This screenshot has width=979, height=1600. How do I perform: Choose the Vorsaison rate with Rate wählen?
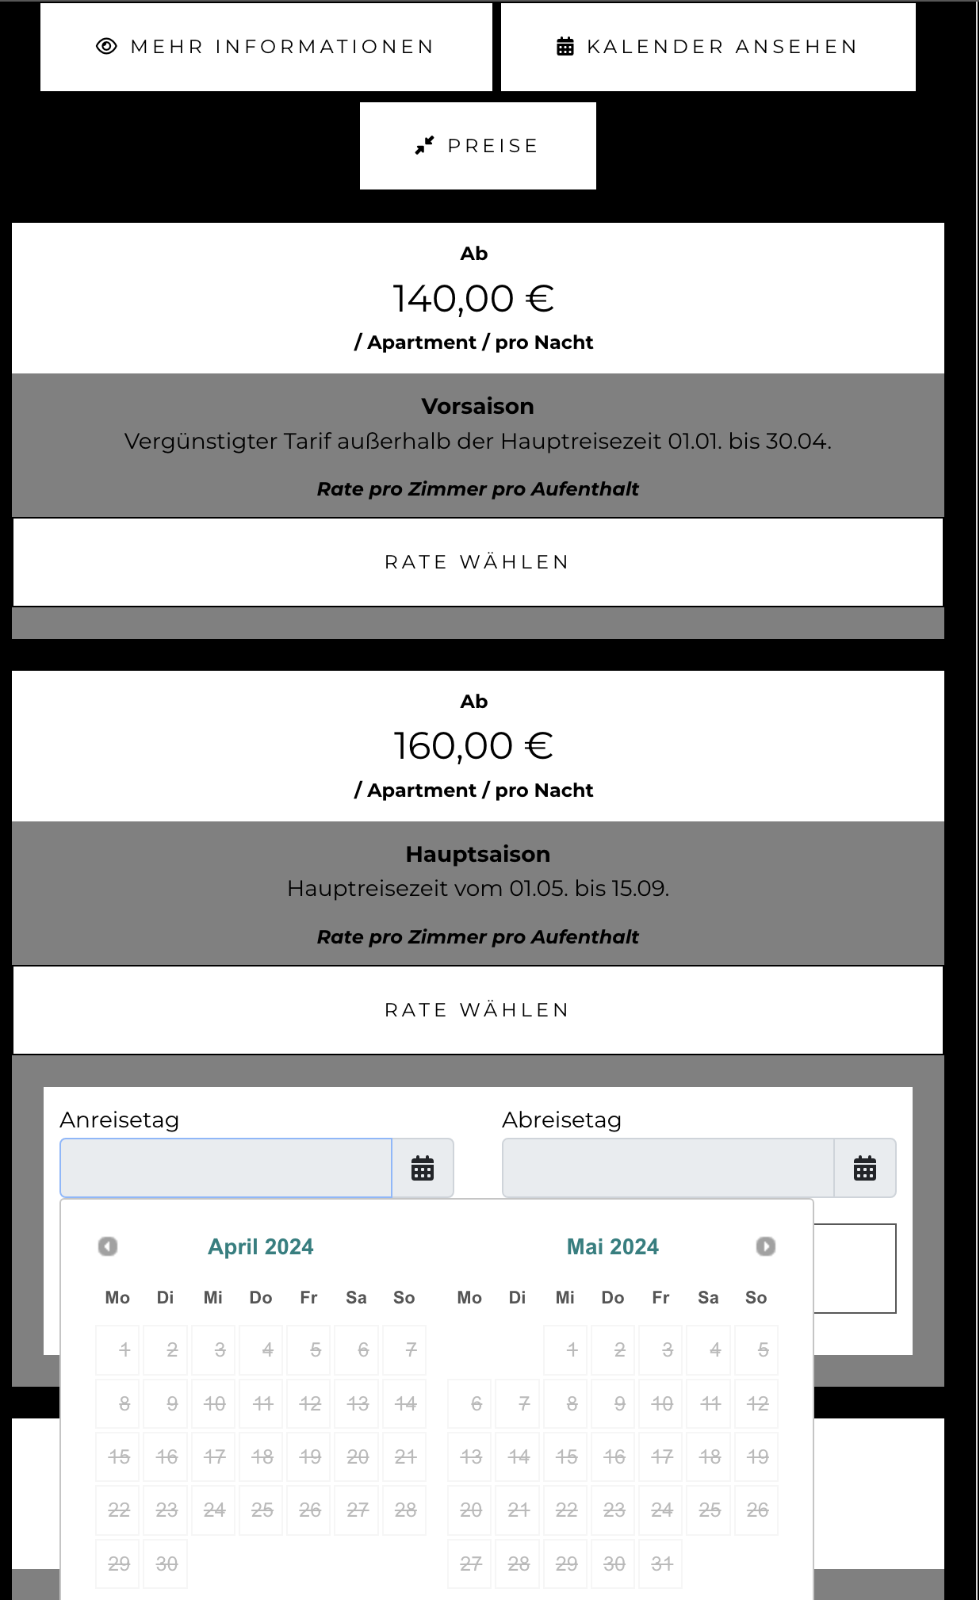click(x=477, y=562)
